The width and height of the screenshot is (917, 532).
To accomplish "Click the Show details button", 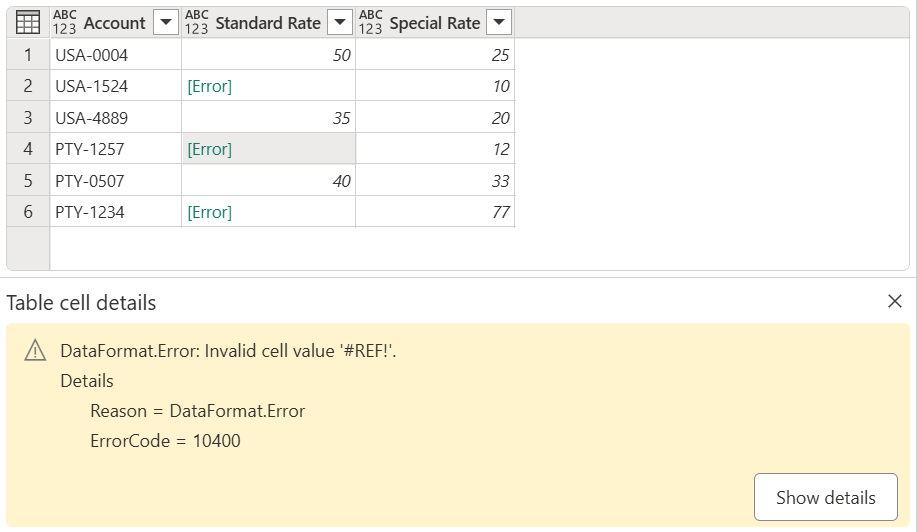I will pyautogui.click(x=825, y=497).
